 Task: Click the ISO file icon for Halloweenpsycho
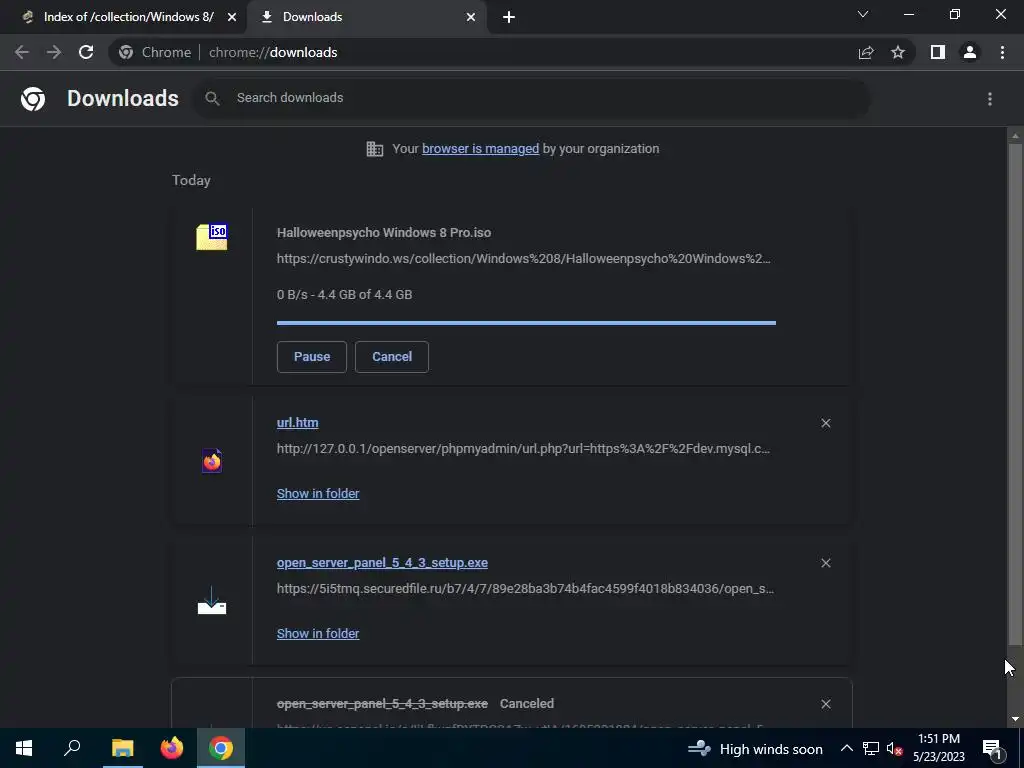212,236
